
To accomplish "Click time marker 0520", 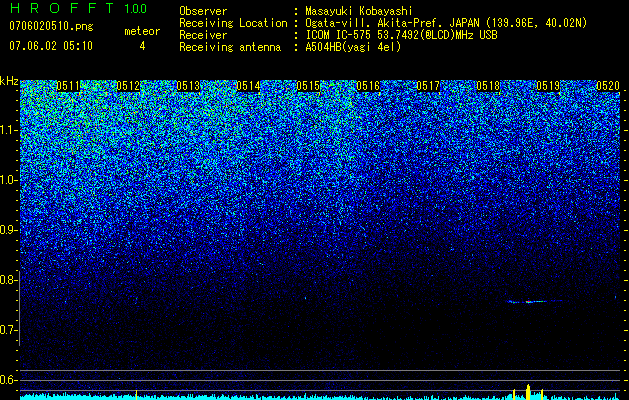I will tap(608, 86).
